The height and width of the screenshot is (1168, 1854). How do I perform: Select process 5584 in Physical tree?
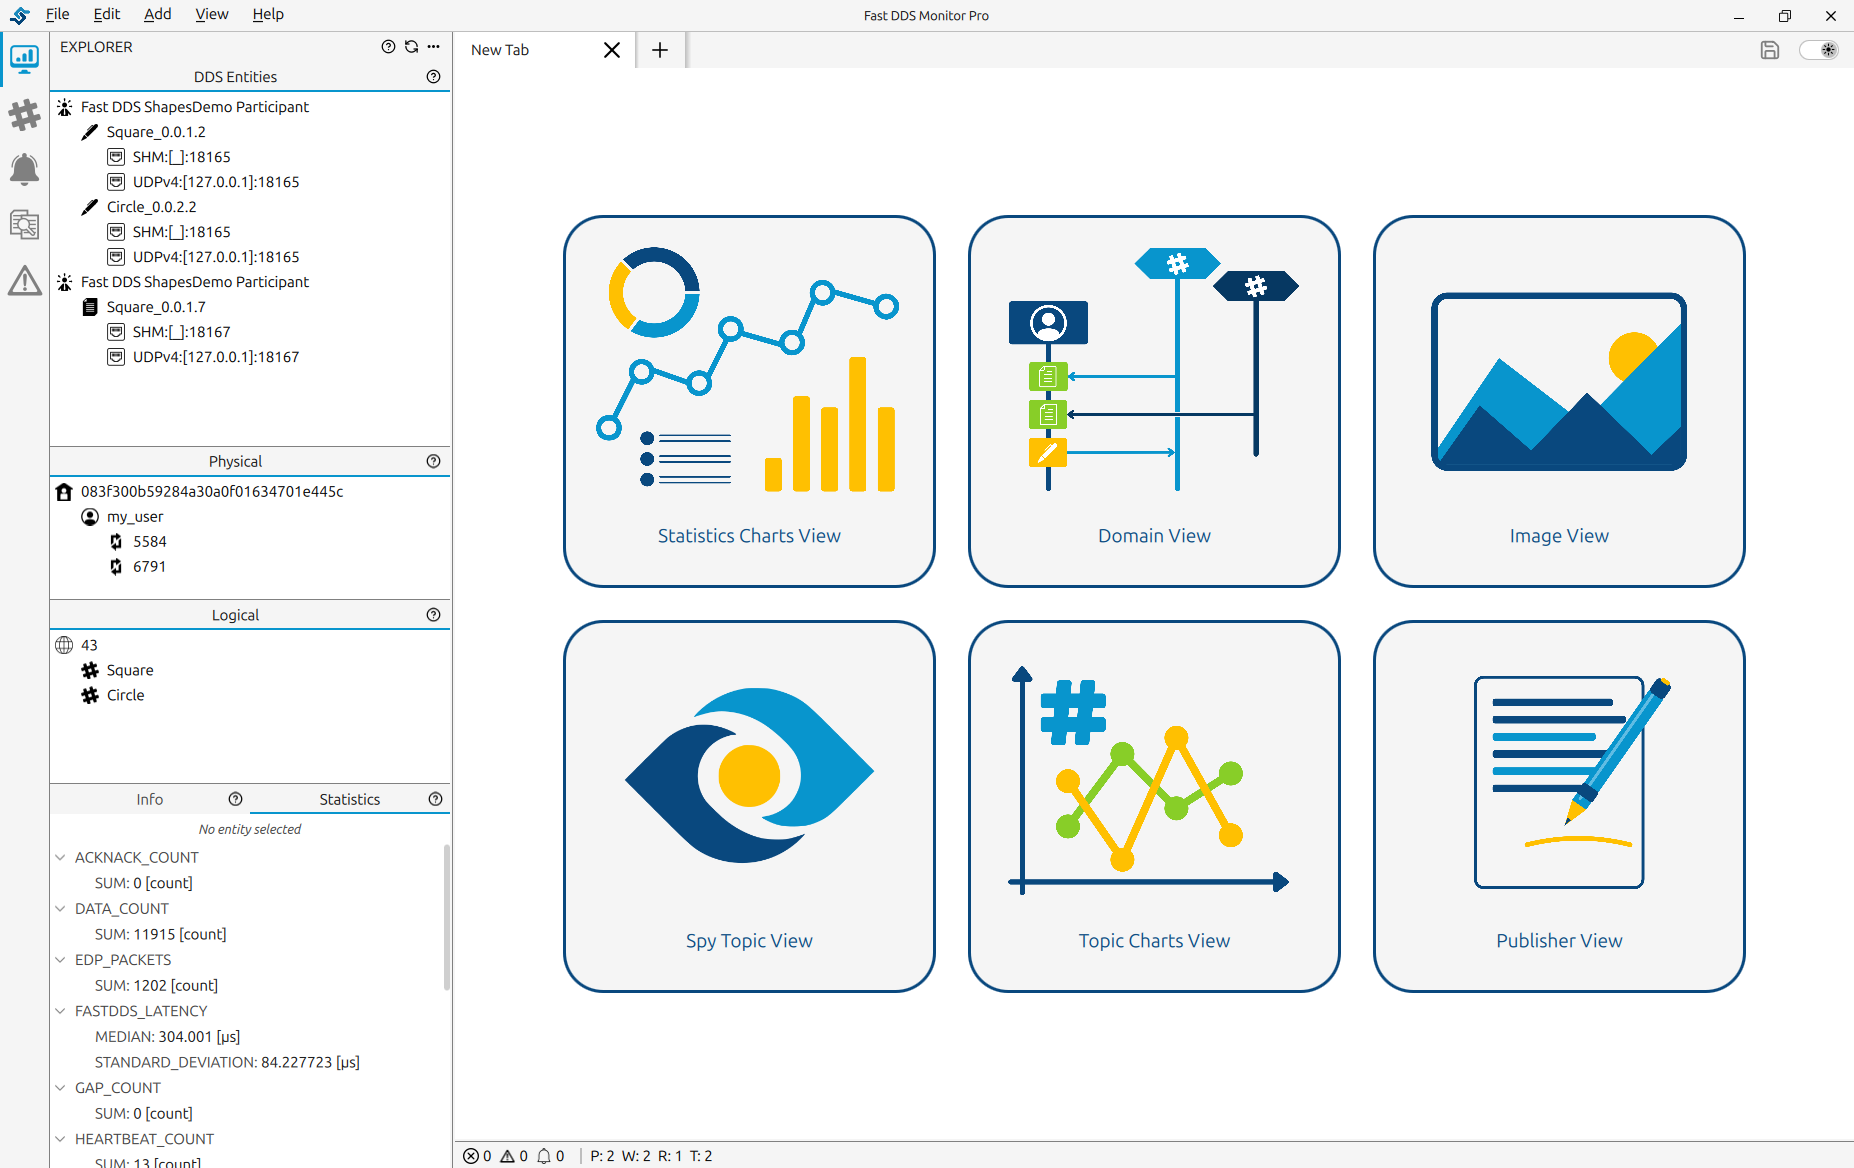coord(150,542)
